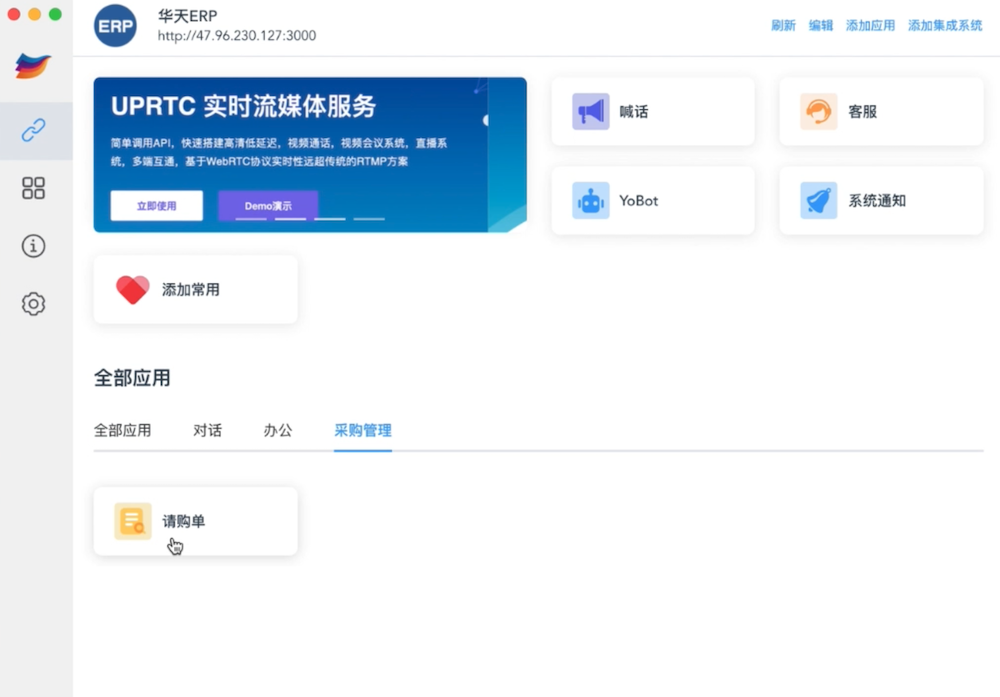Select the 全部应用 tab
Screen dimensions: 1000x697
coord(122,431)
